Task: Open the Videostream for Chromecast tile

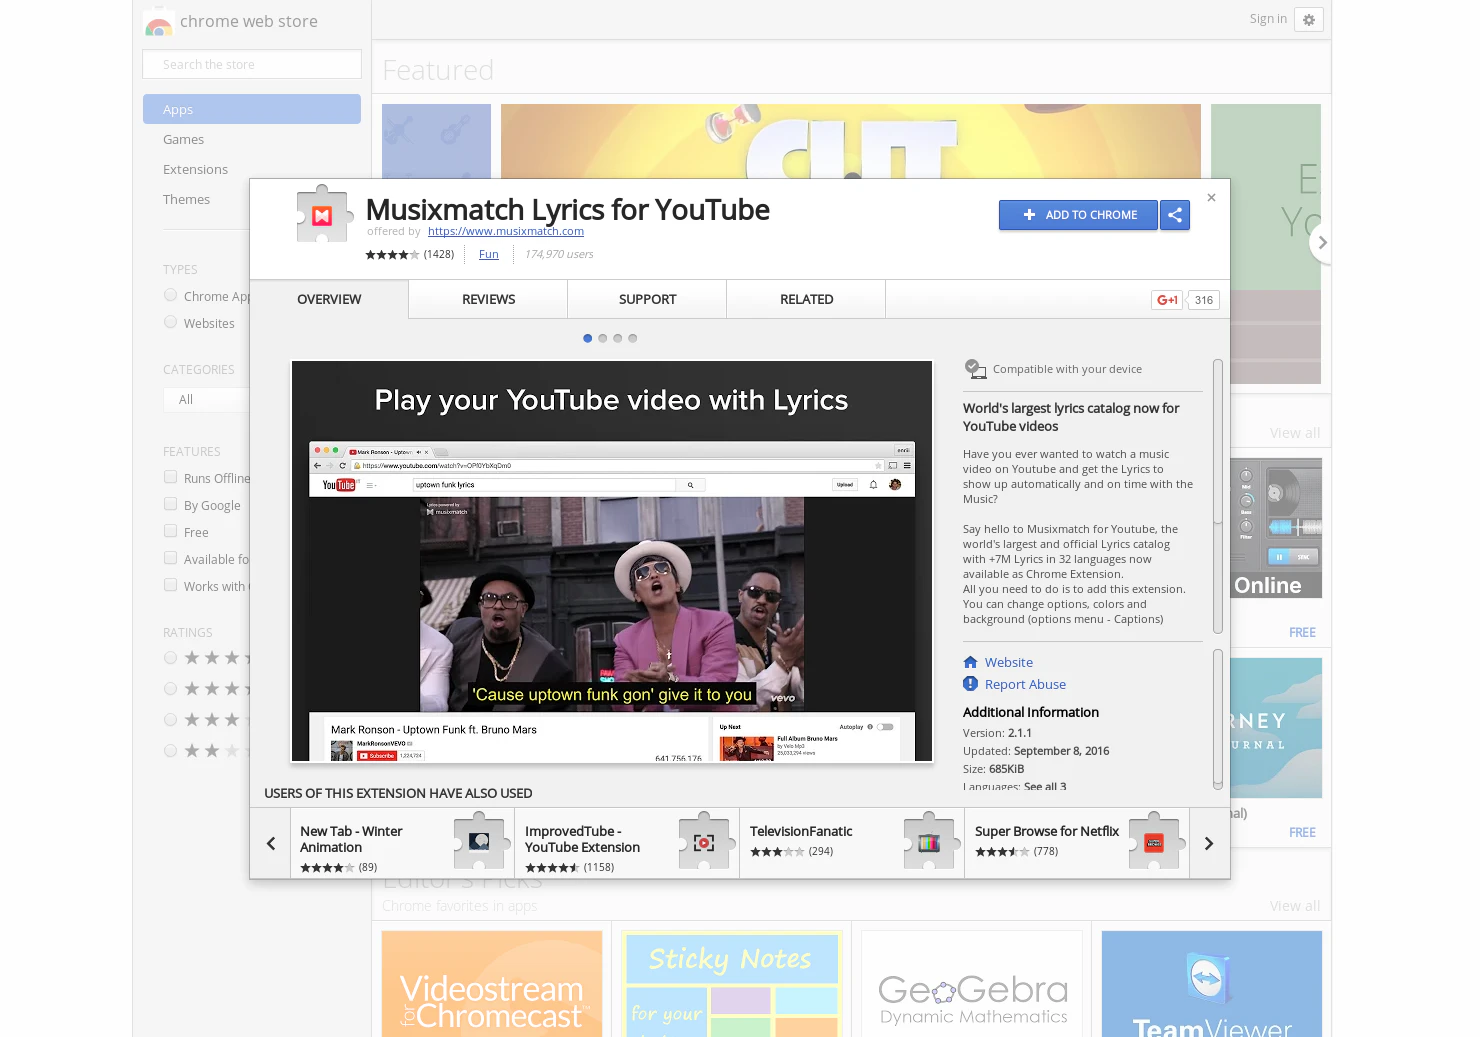Action: (x=492, y=984)
